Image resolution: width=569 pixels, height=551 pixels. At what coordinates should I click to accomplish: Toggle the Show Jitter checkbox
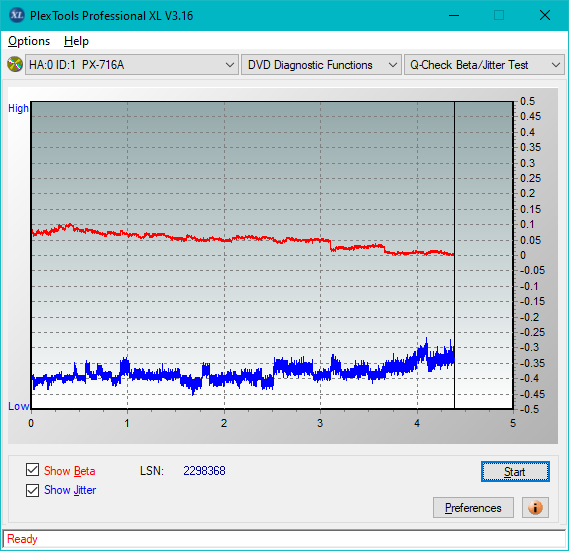tap(32, 490)
